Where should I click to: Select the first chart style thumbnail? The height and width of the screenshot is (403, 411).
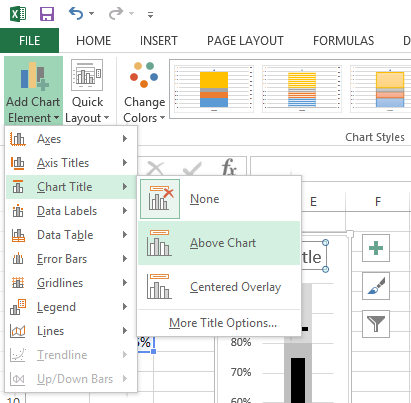click(x=214, y=89)
